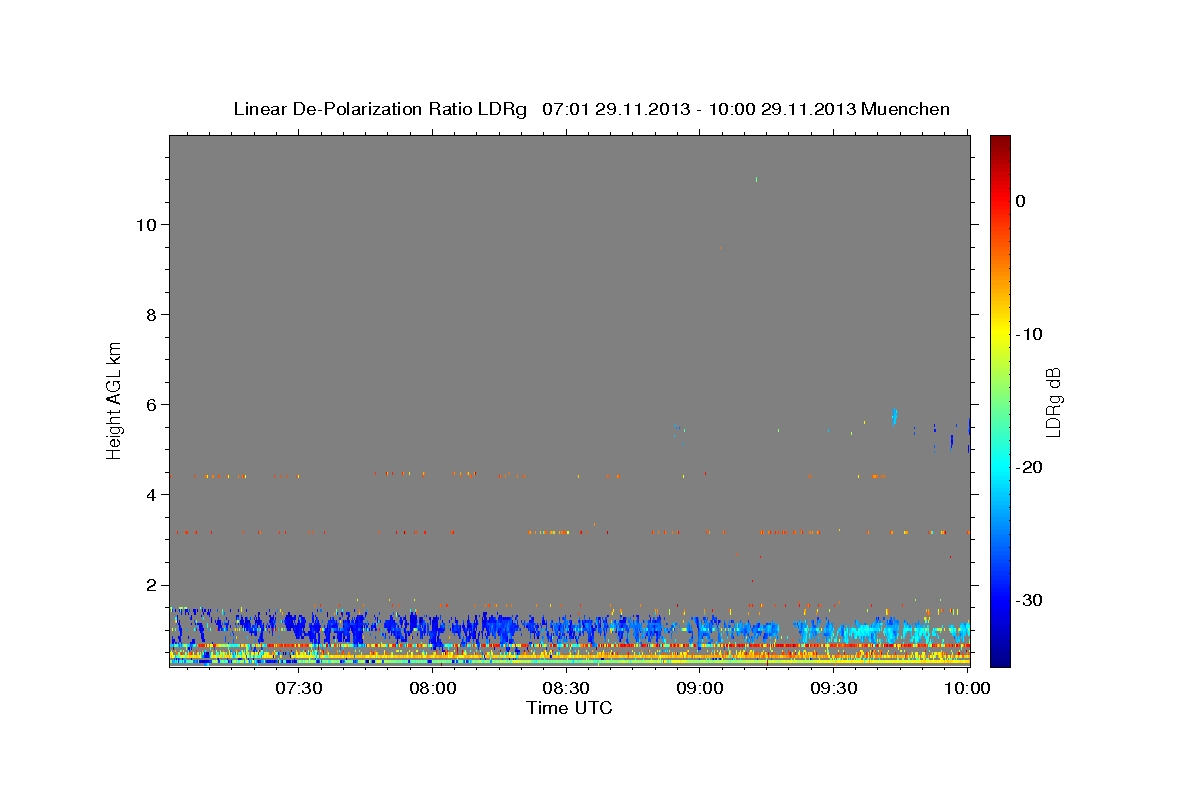
Task: Click the 09:30 time tick label
Action: point(833,688)
